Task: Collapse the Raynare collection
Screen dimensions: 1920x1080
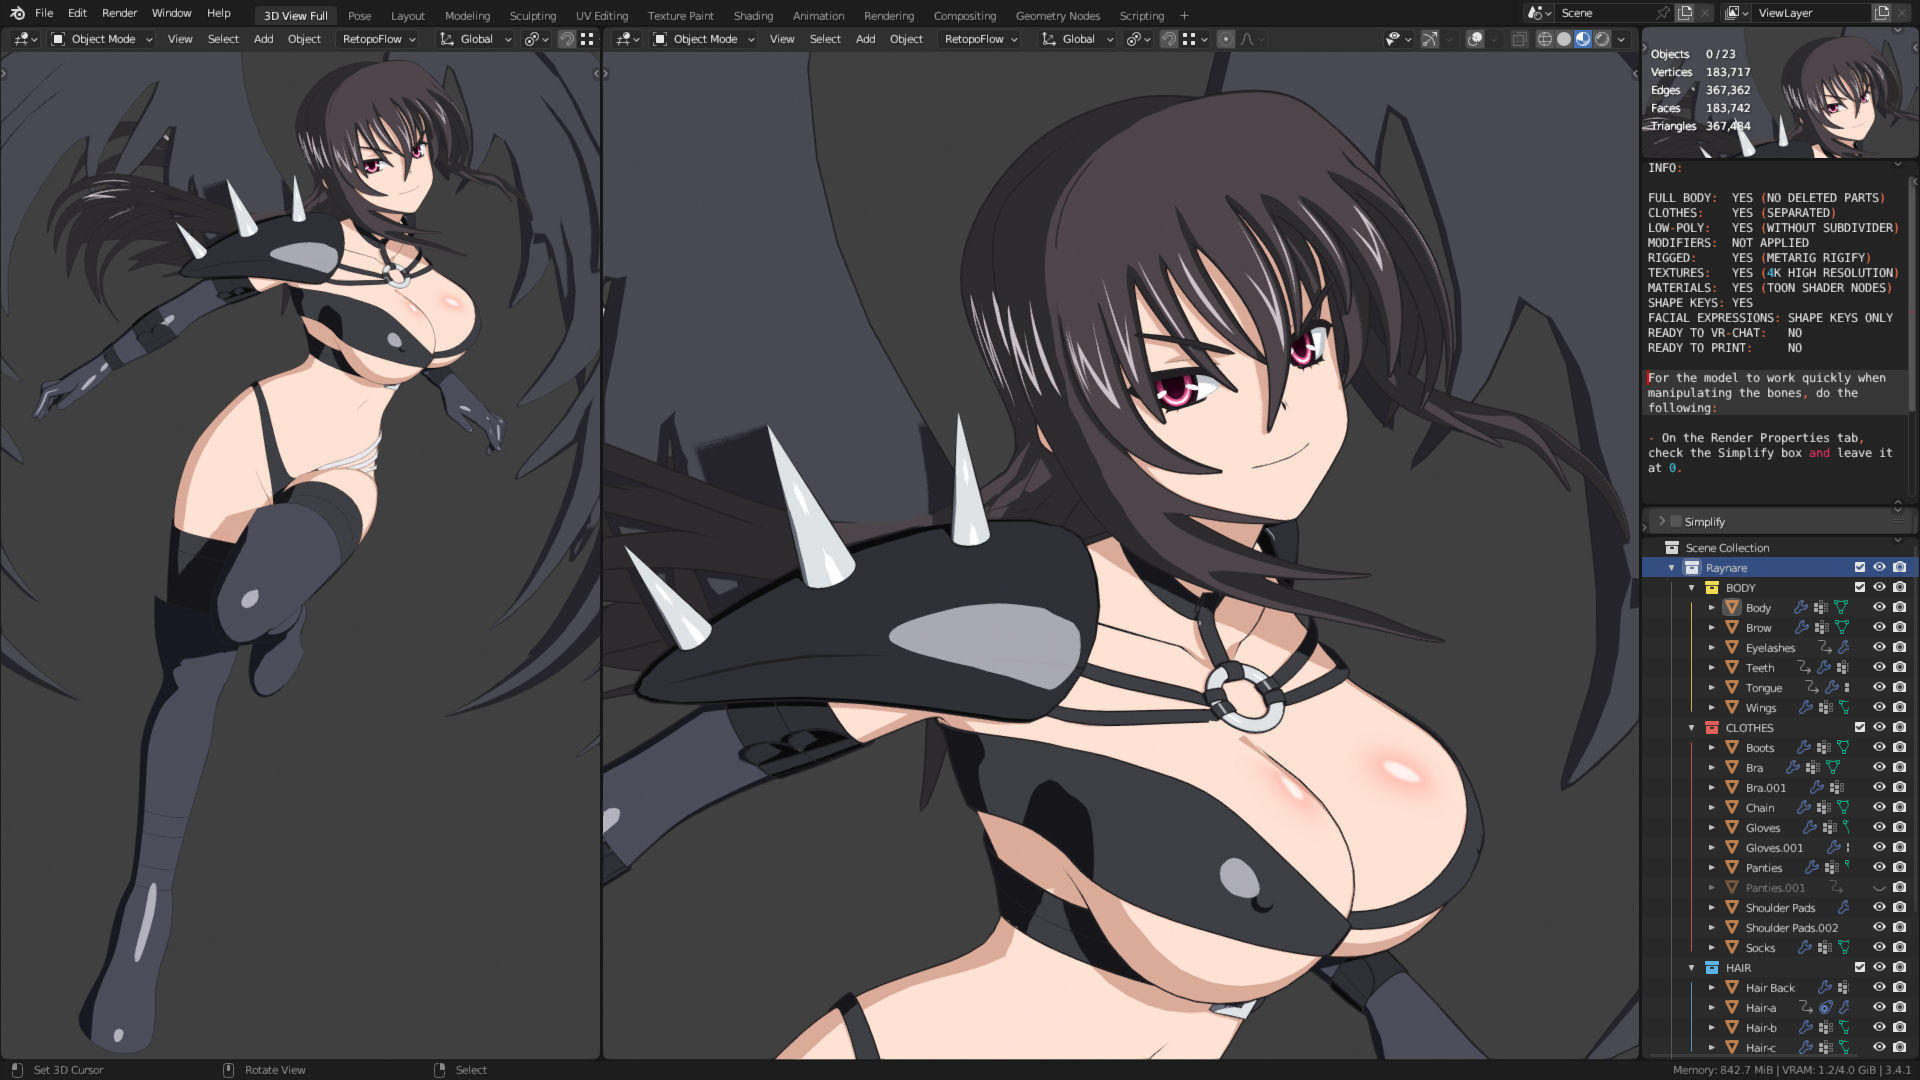Action: tap(1671, 567)
